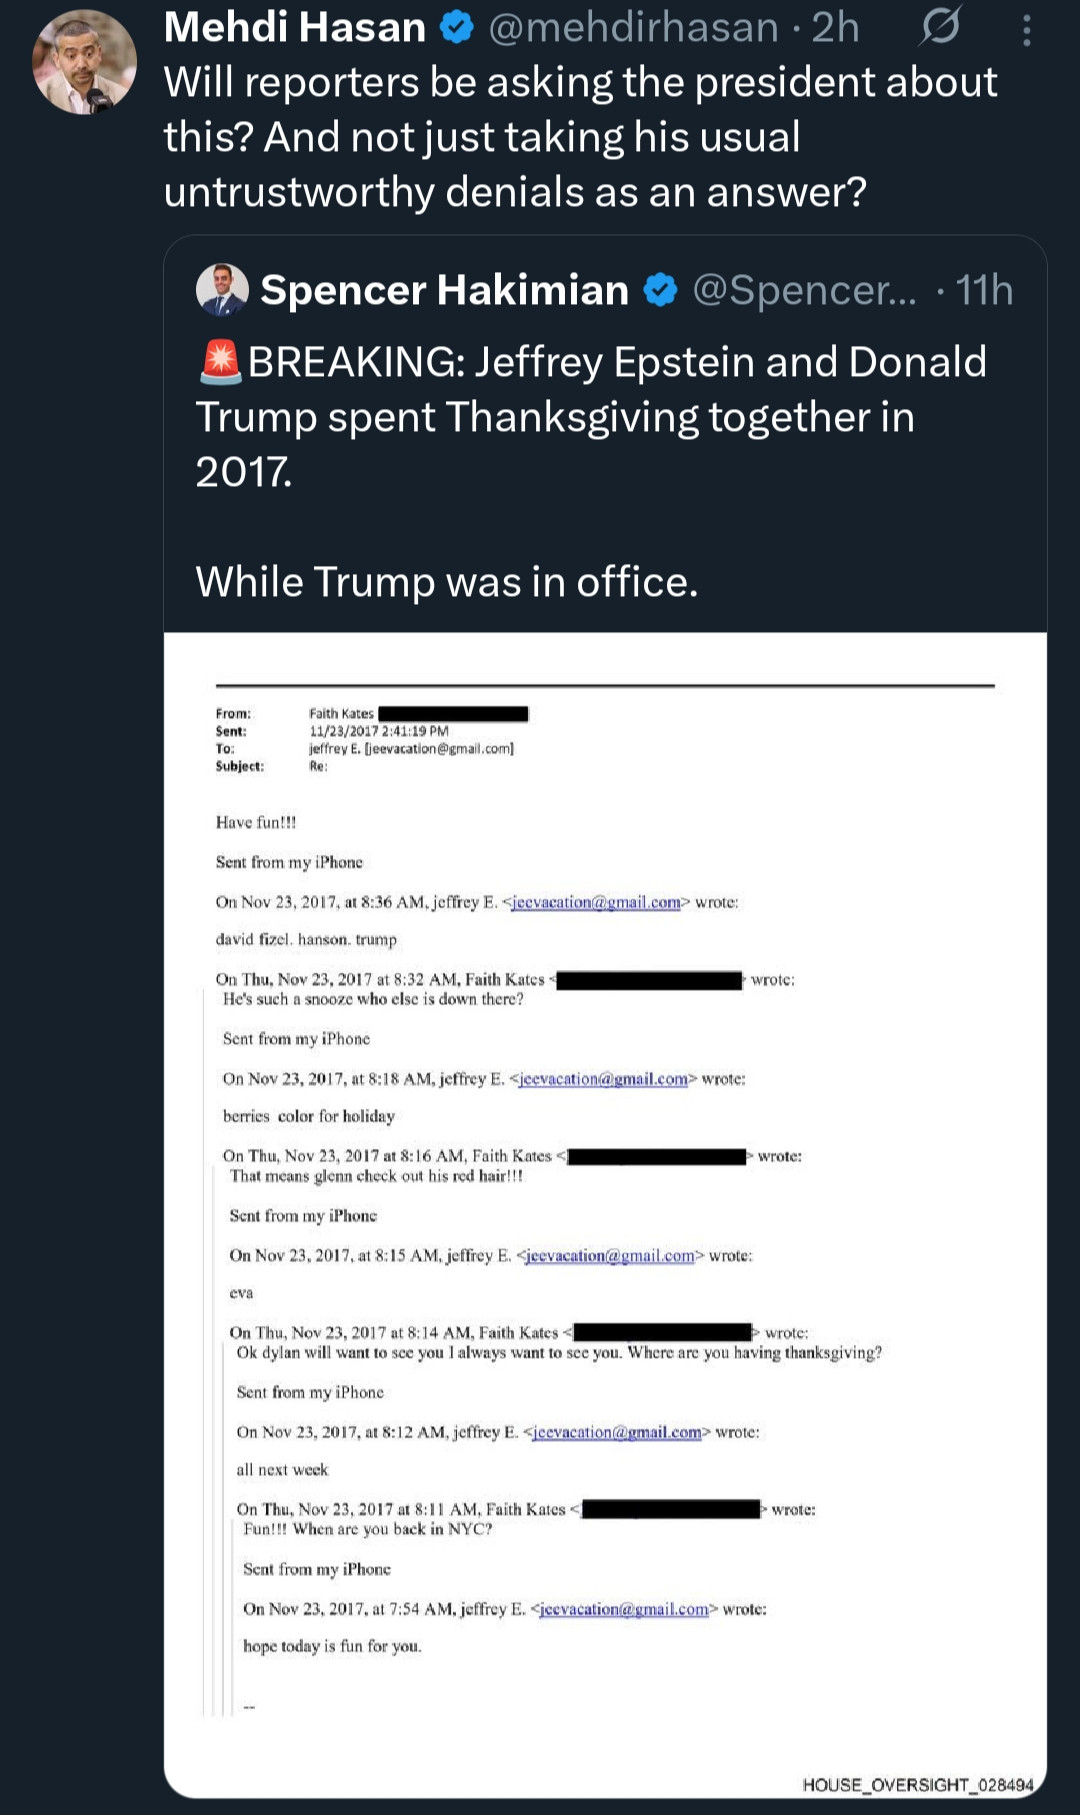Tap the truncated @Spencer... handle
Image resolution: width=1080 pixels, height=1815 pixels.
(803, 291)
